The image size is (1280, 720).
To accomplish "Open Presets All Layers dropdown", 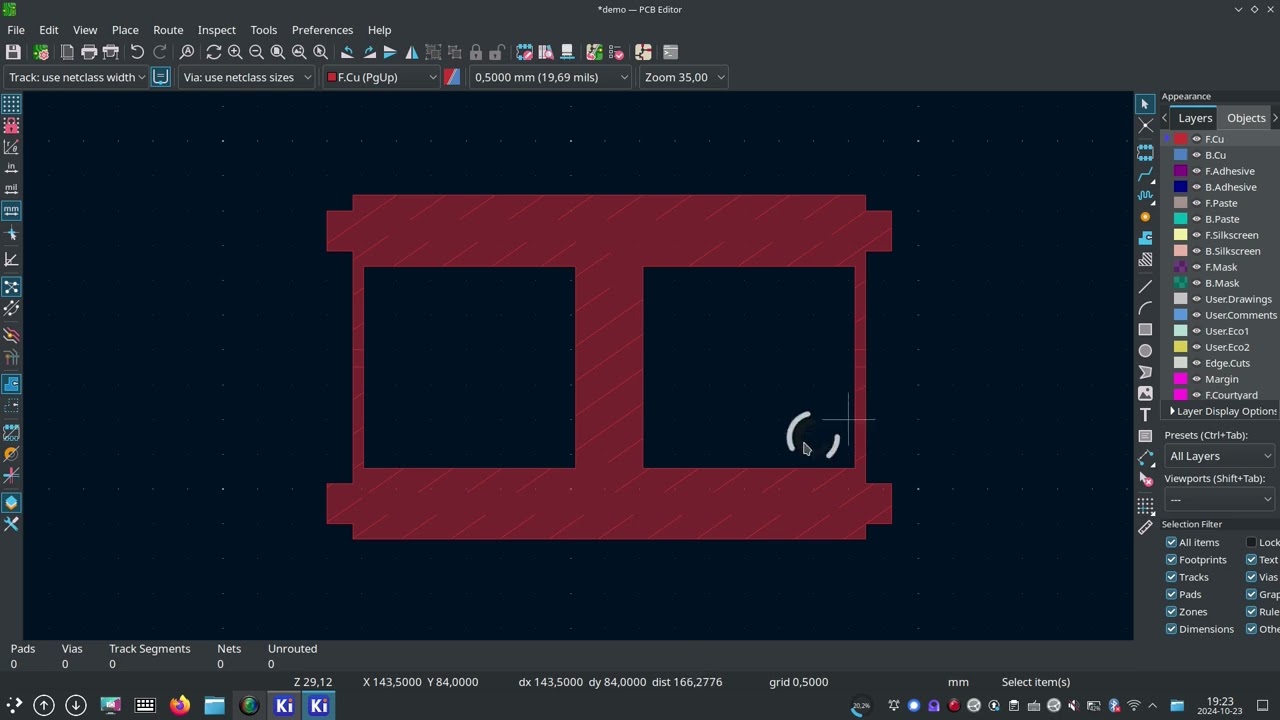I will [x=1220, y=456].
